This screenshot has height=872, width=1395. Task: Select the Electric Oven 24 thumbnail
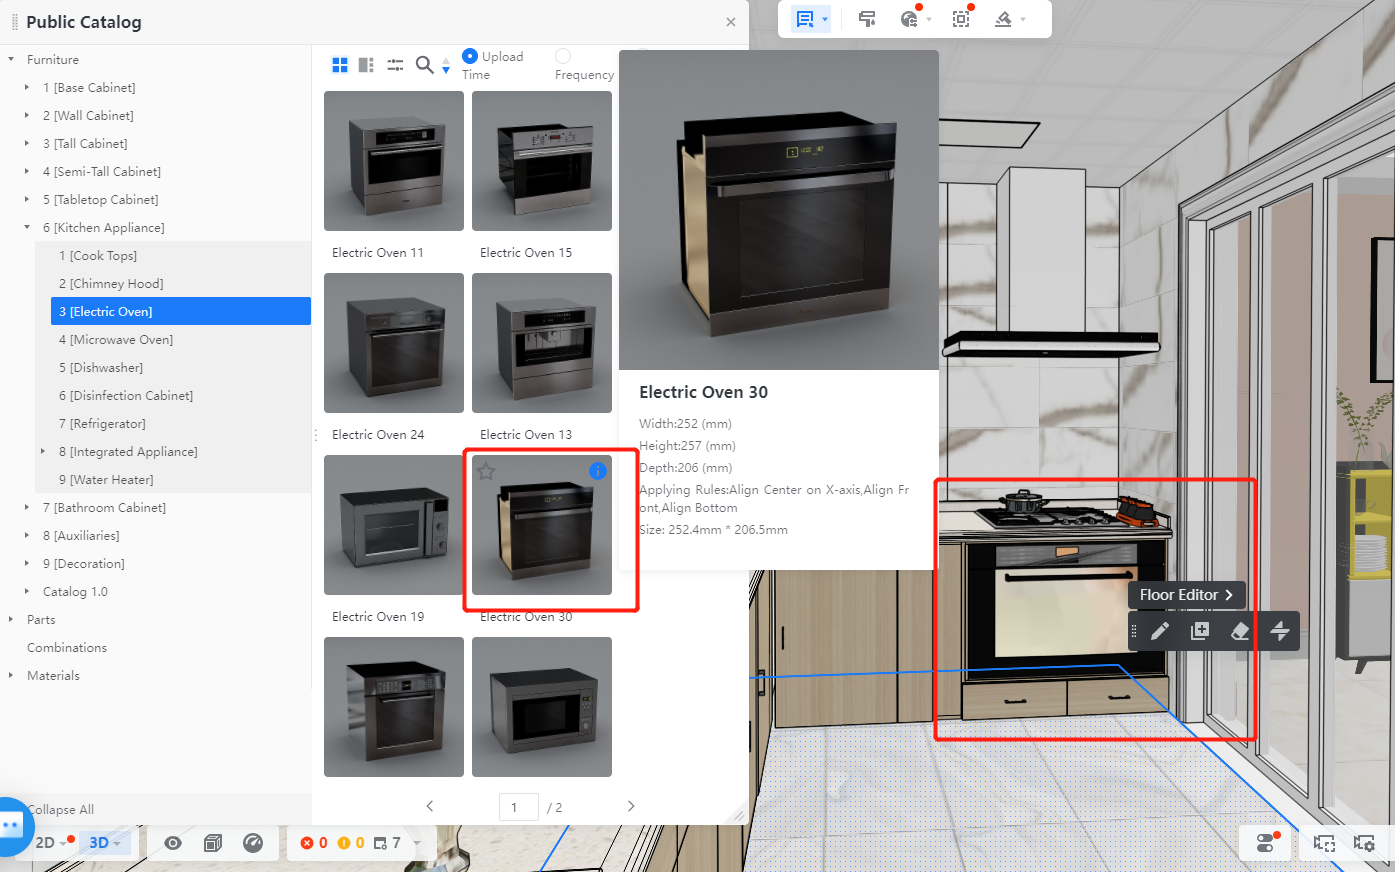tap(394, 343)
